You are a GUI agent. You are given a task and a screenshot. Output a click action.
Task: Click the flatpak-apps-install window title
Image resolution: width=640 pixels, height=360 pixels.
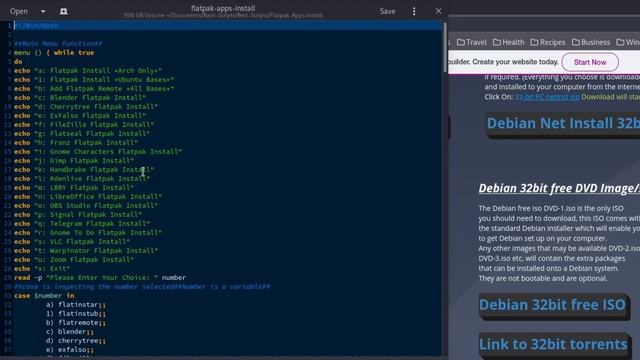pos(223,8)
